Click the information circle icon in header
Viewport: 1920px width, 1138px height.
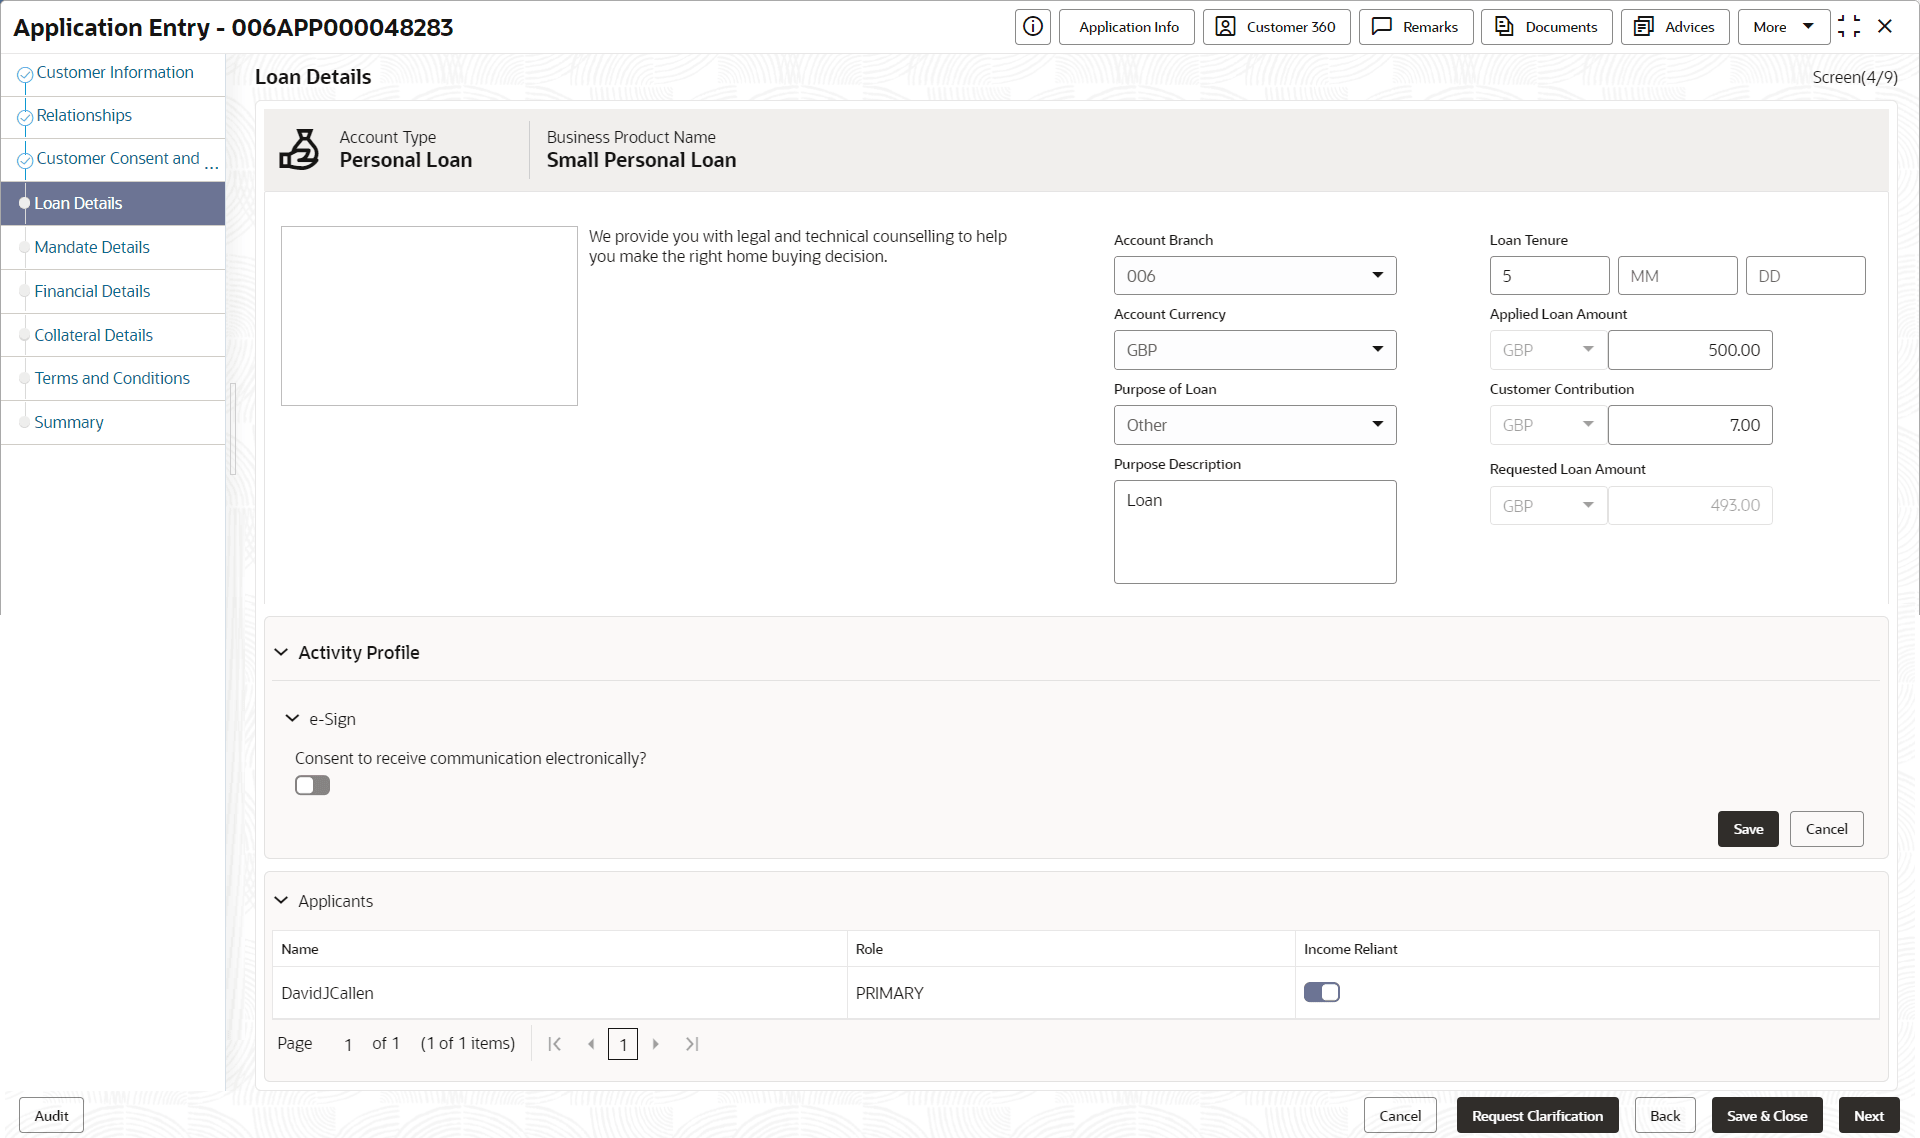[1032, 27]
